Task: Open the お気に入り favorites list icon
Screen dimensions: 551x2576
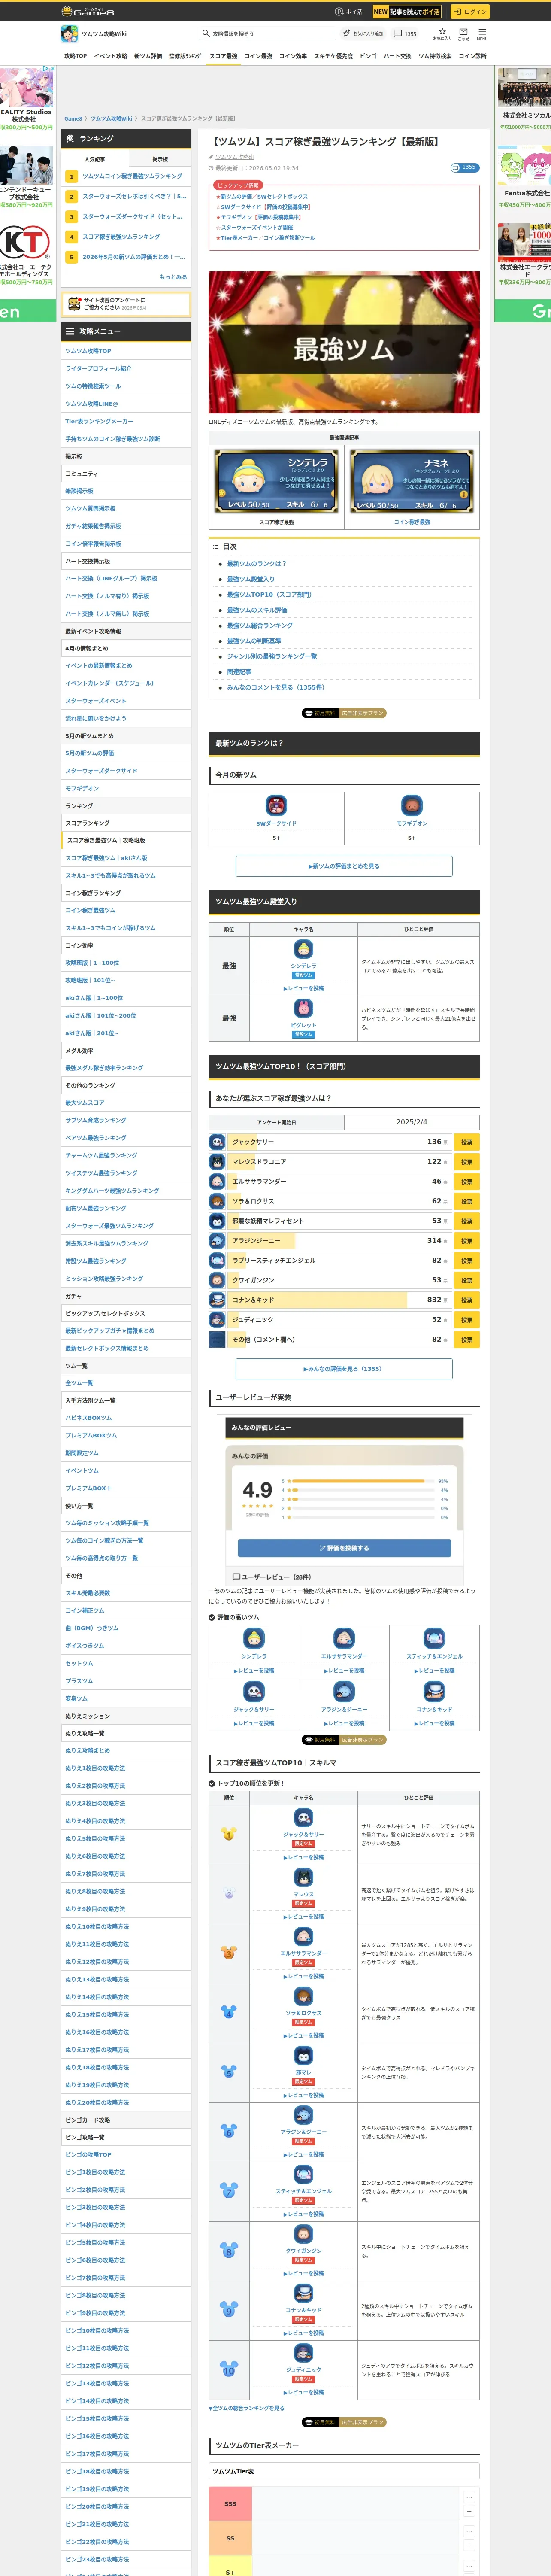Action: tap(442, 33)
